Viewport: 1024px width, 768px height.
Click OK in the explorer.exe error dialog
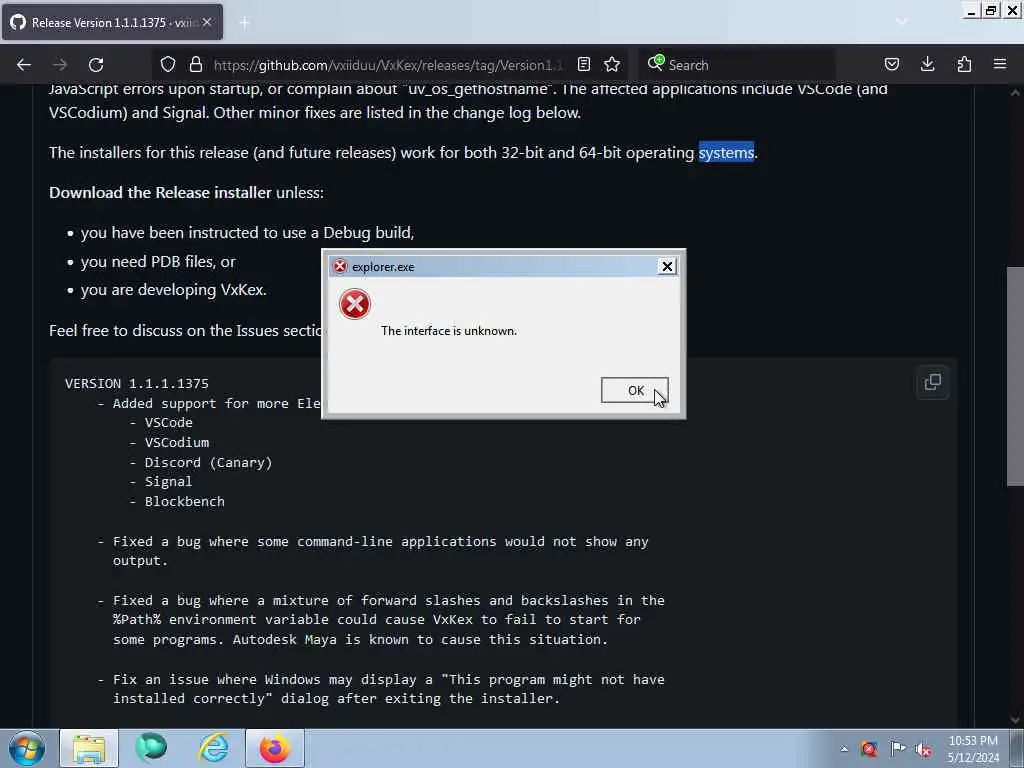coord(634,390)
